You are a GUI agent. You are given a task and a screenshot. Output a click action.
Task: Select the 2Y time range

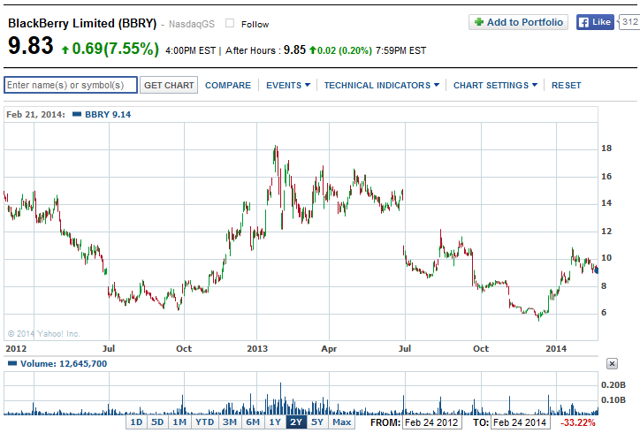[296, 422]
